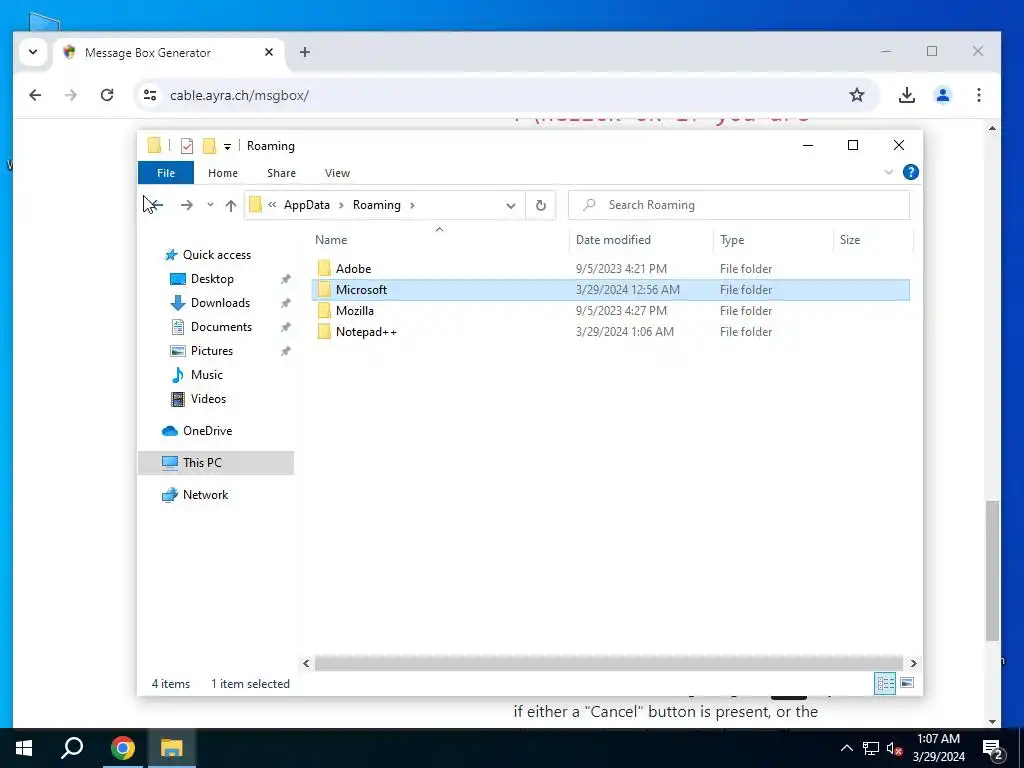1024x768 pixels.
Task: View site information in Chrome address bar
Action: click(150, 95)
